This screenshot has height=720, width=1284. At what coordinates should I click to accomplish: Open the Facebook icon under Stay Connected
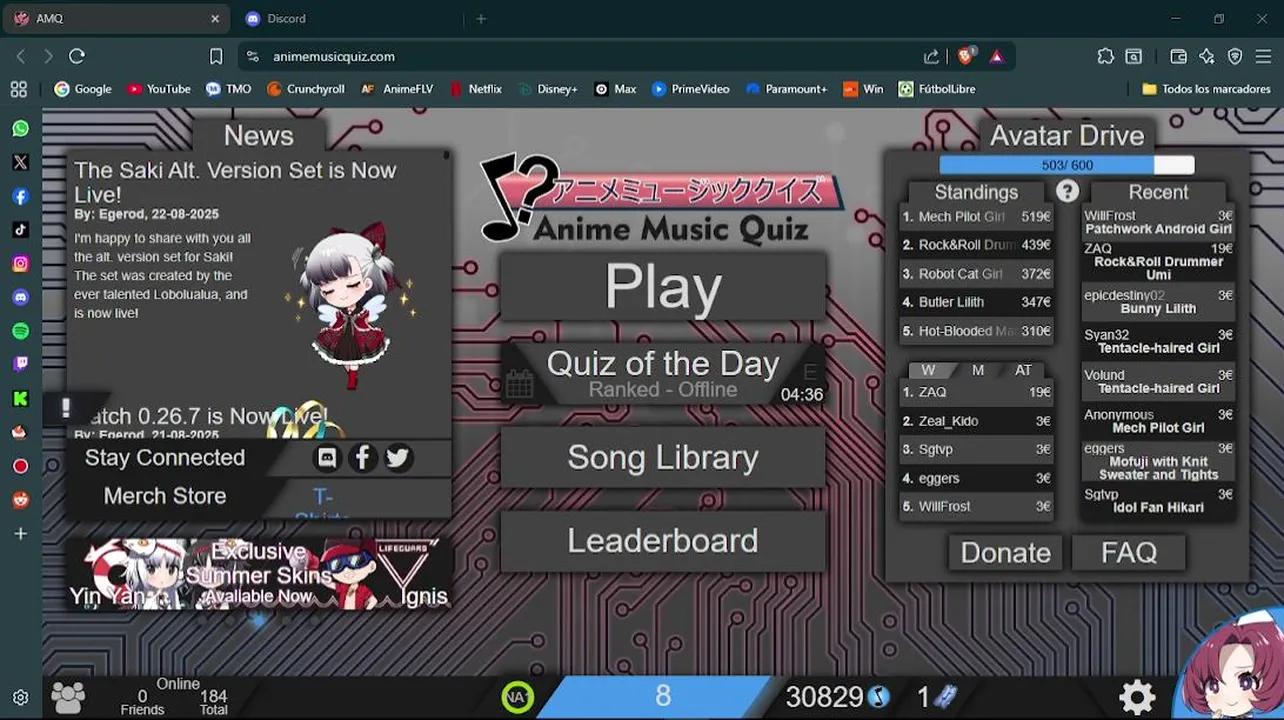pos(362,457)
